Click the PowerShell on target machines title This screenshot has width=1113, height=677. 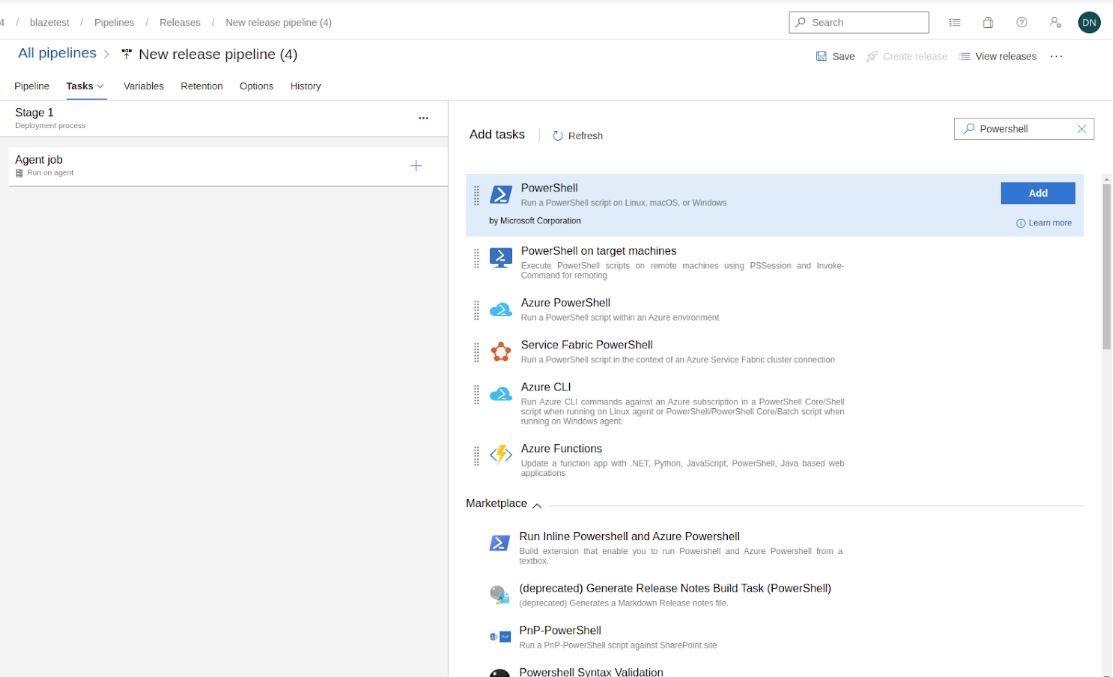point(598,251)
